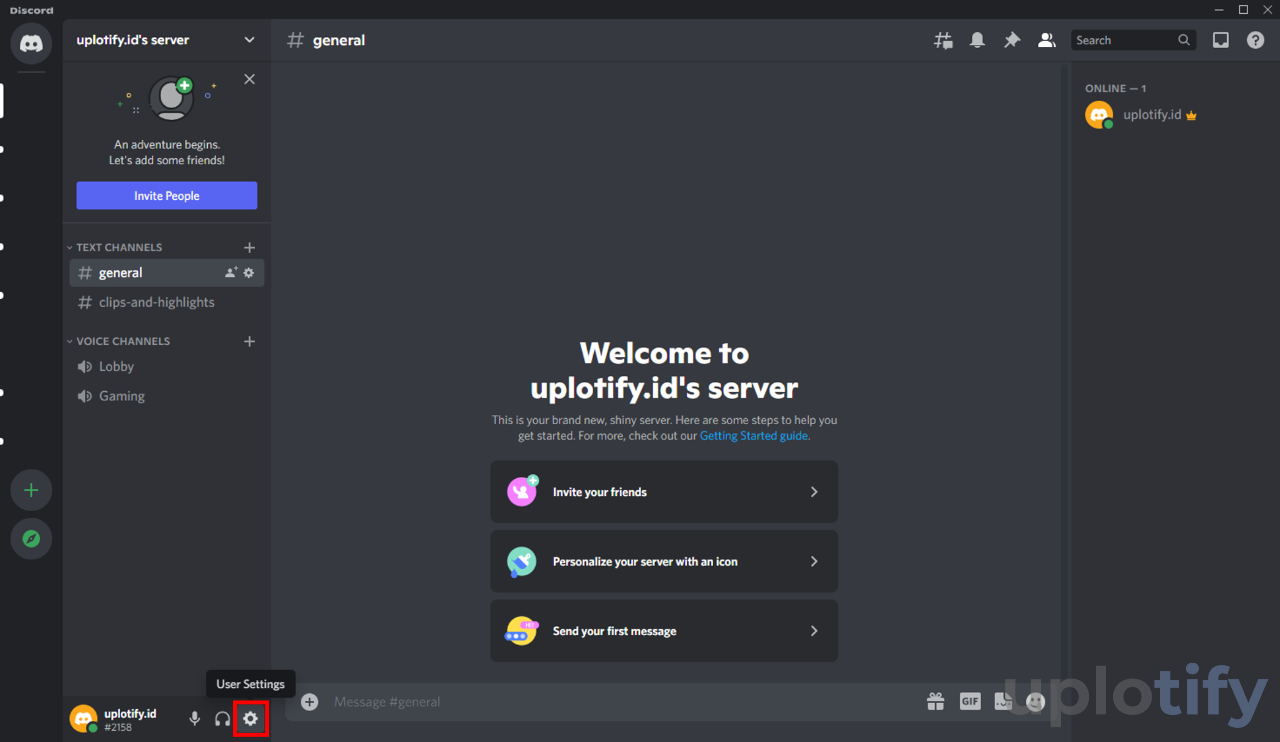Viewport: 1280px width, 742px height.
Task: Select Send your first message card
Action: pyautogui.click(x=664, y=631)
